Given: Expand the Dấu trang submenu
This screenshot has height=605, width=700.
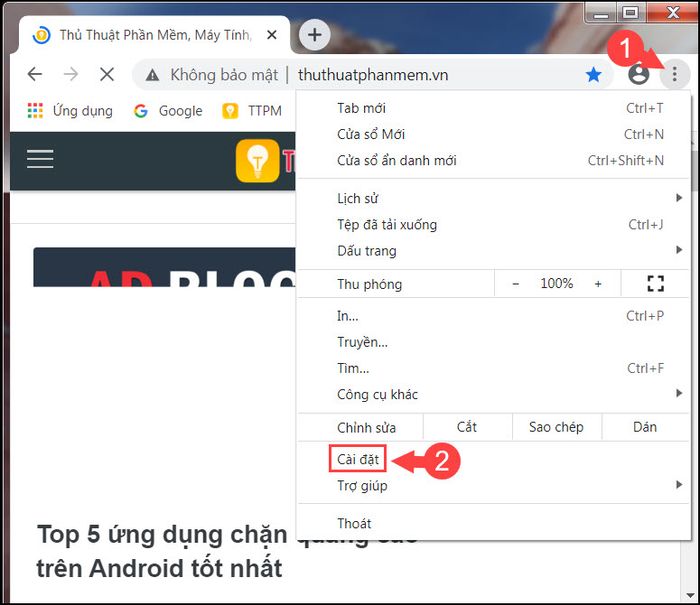Looking at the screenshot, I should pyautogui.click(x=493, y=250).
